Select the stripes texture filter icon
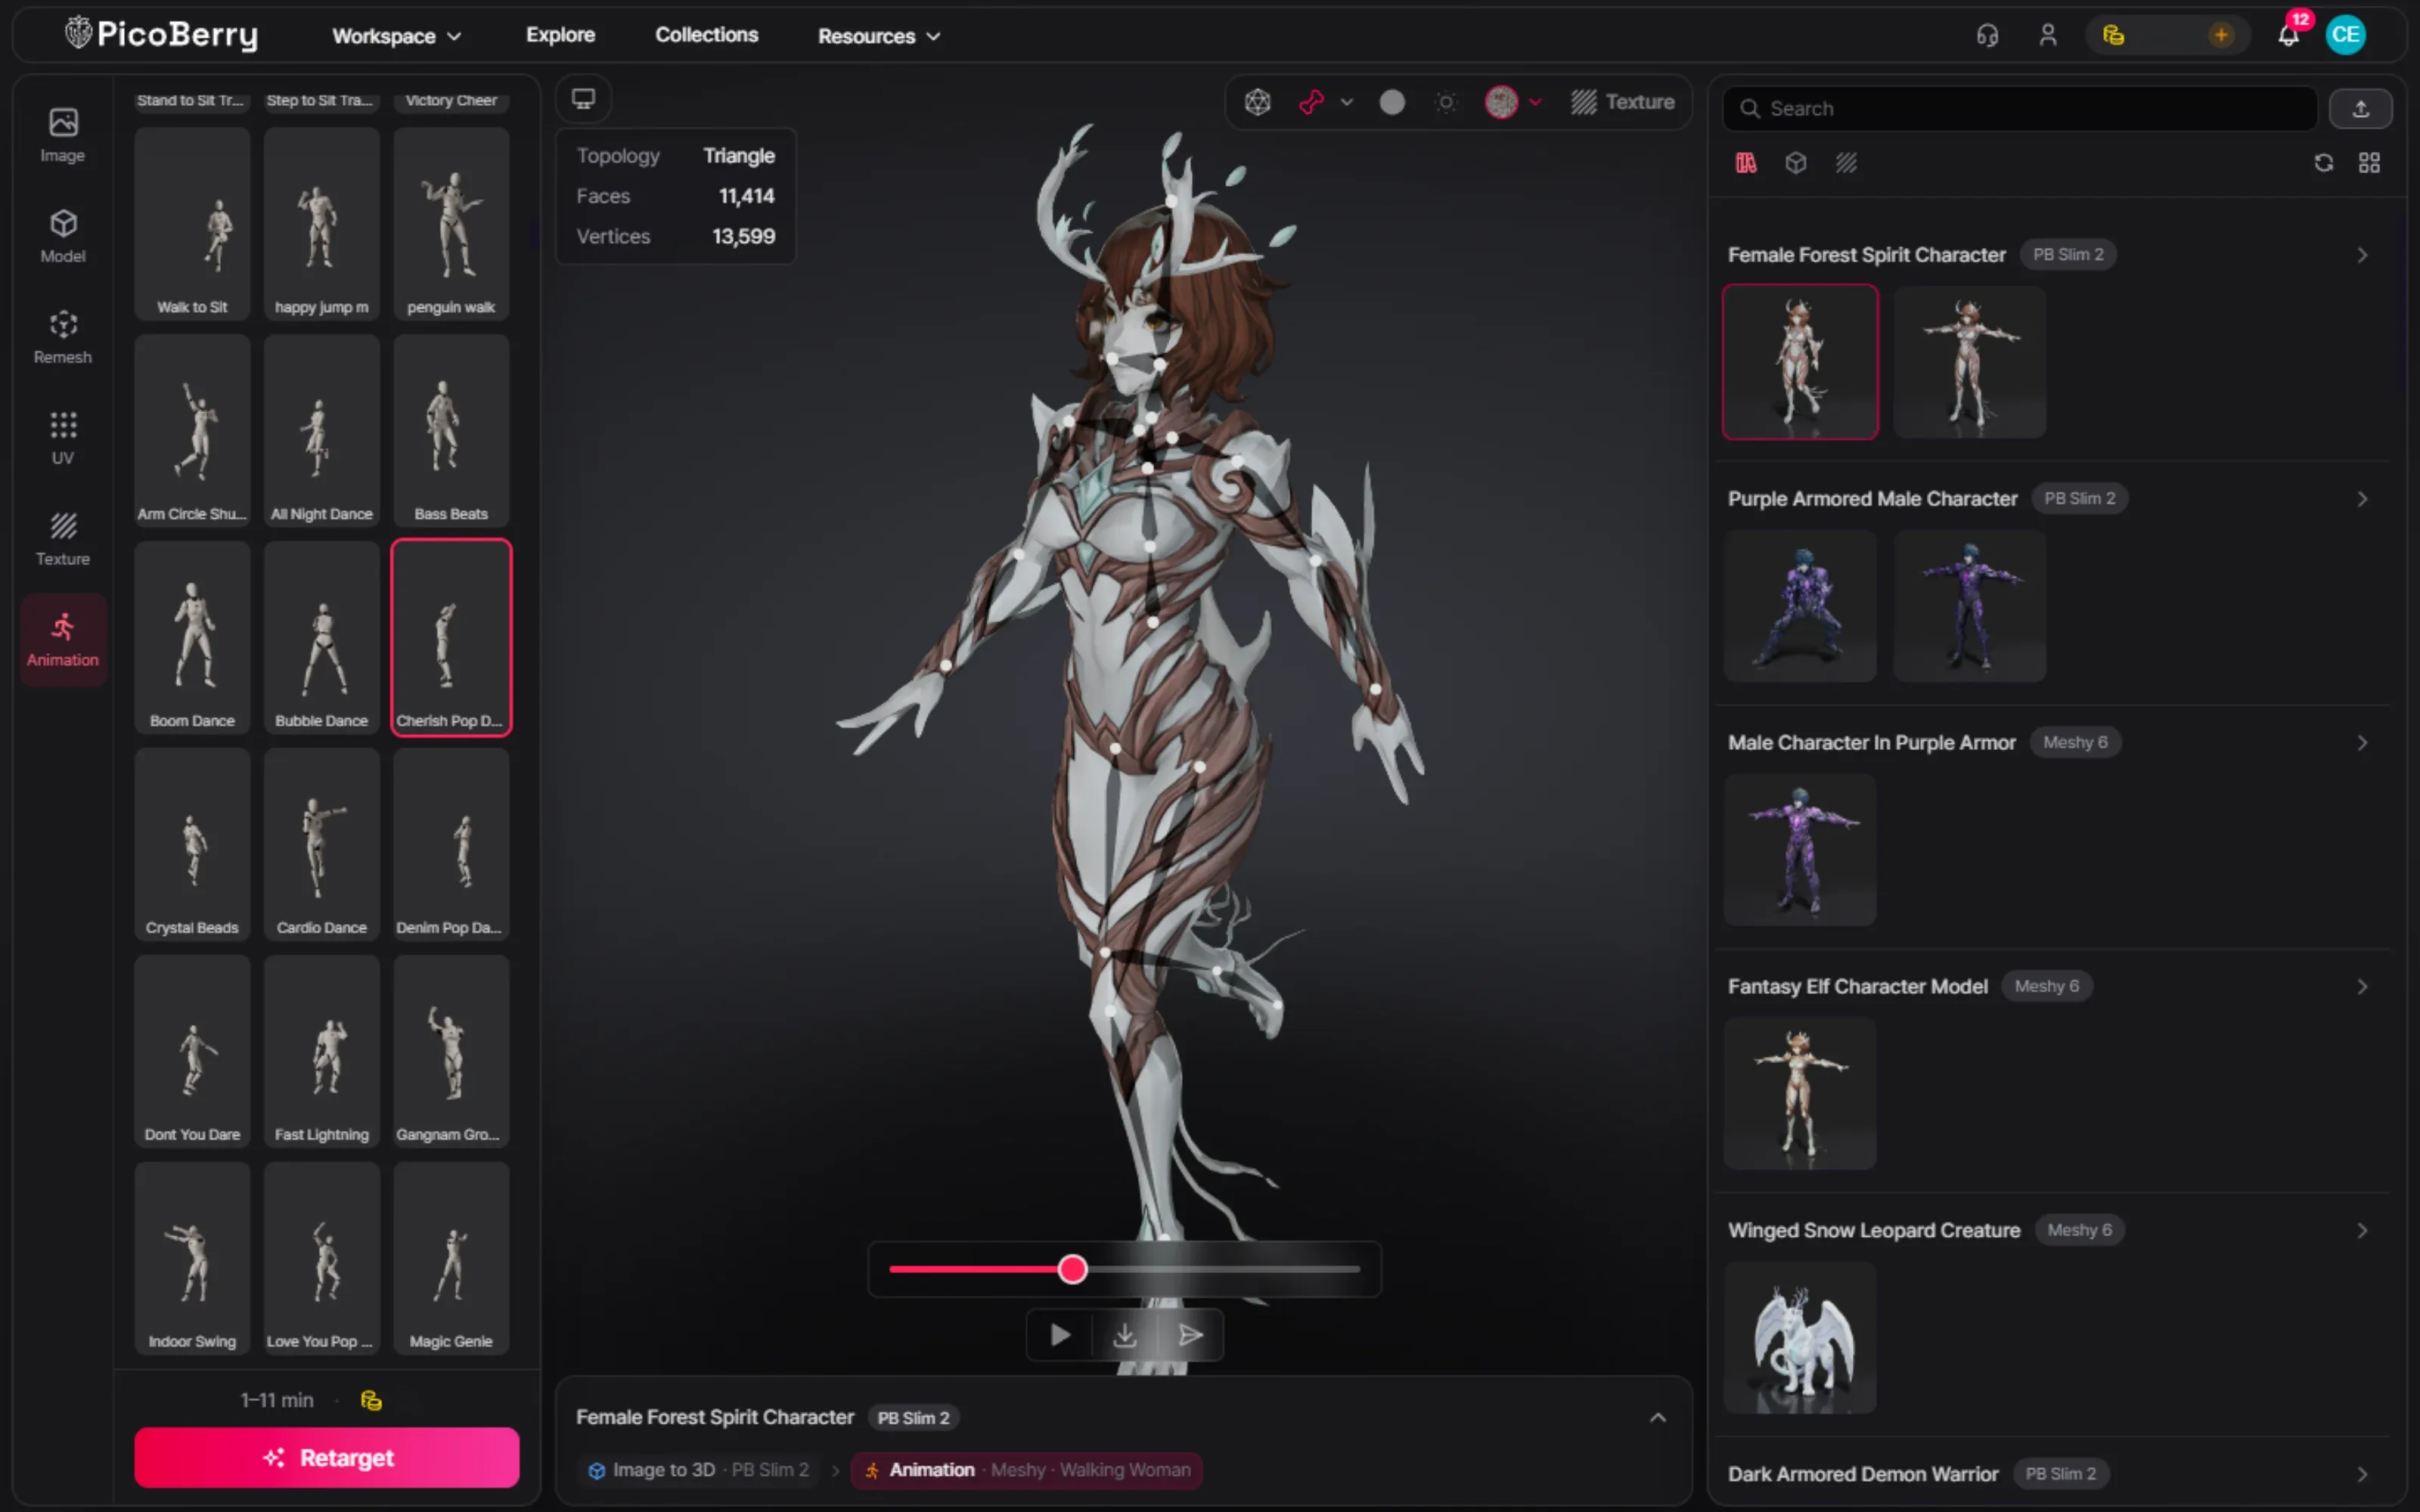 1846,163
